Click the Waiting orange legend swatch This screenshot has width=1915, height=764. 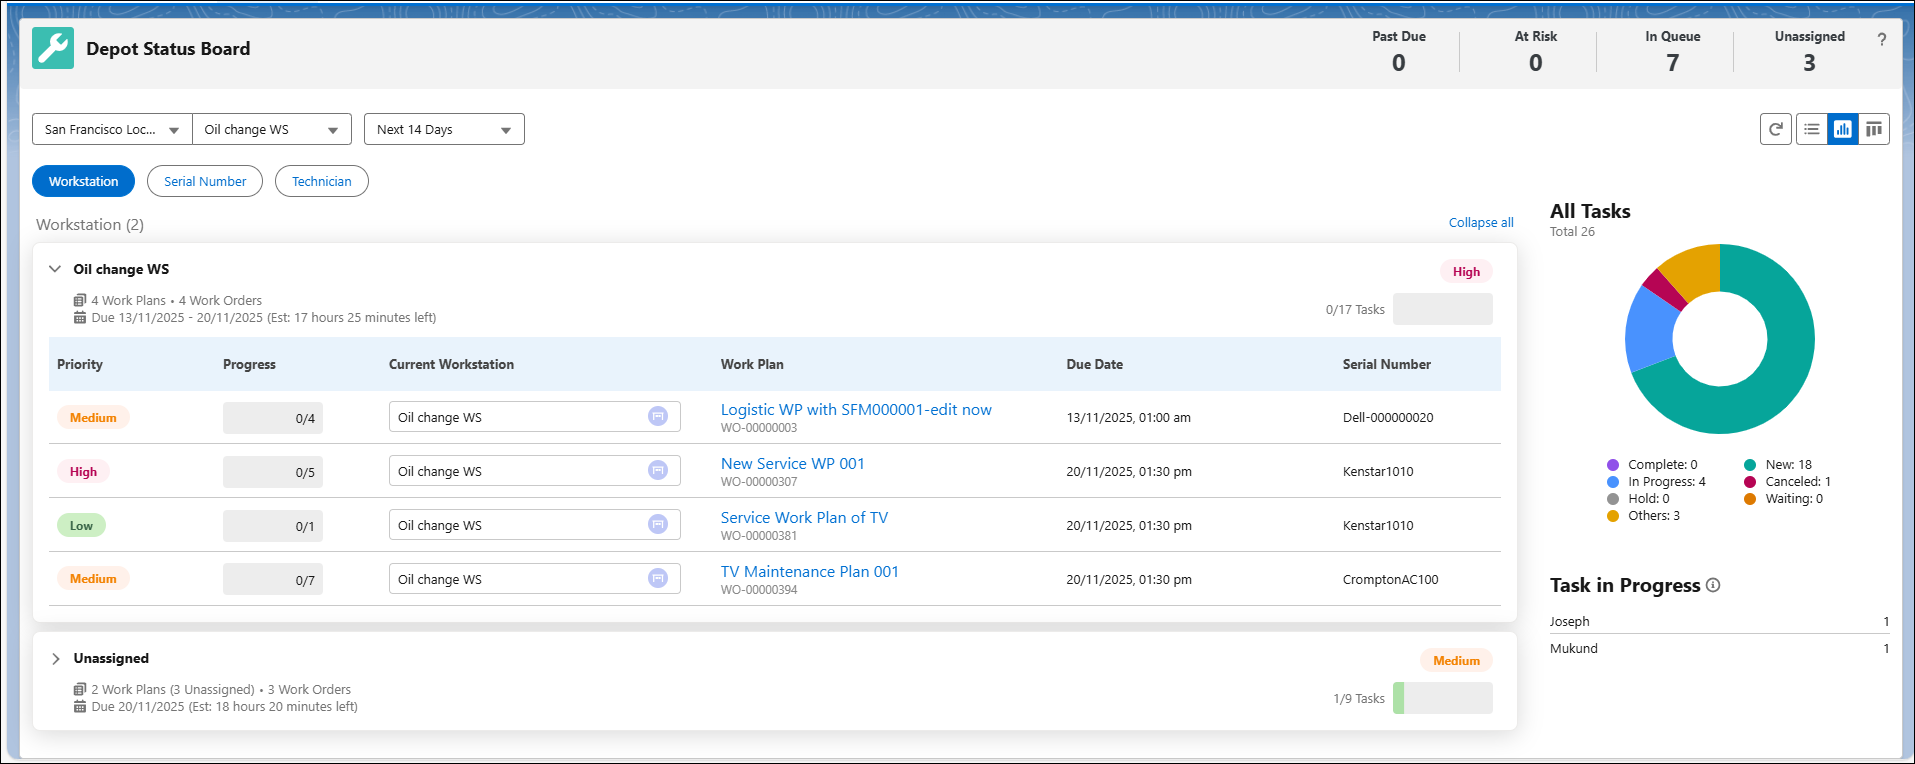[1750, 499]
